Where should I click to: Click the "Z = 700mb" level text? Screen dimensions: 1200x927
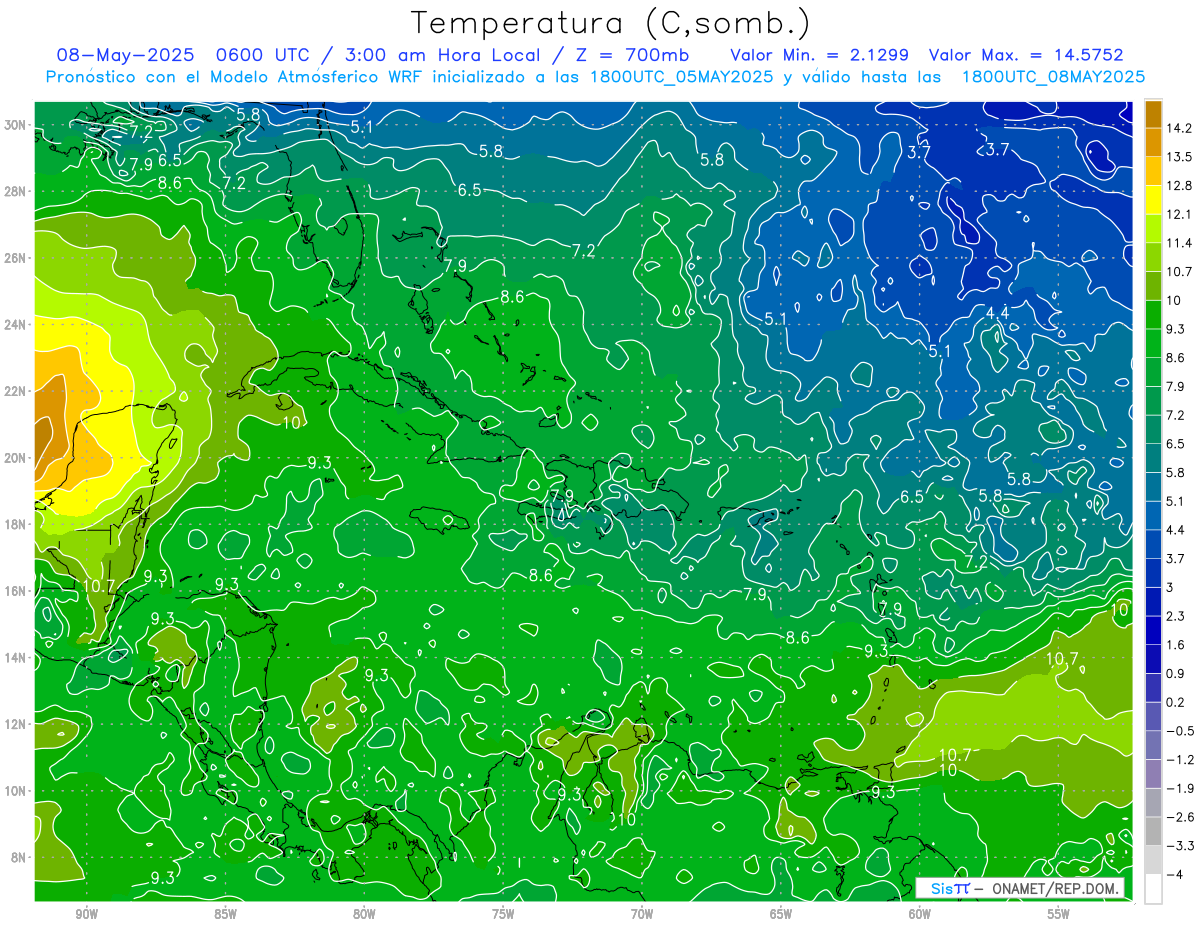point(628,55)
